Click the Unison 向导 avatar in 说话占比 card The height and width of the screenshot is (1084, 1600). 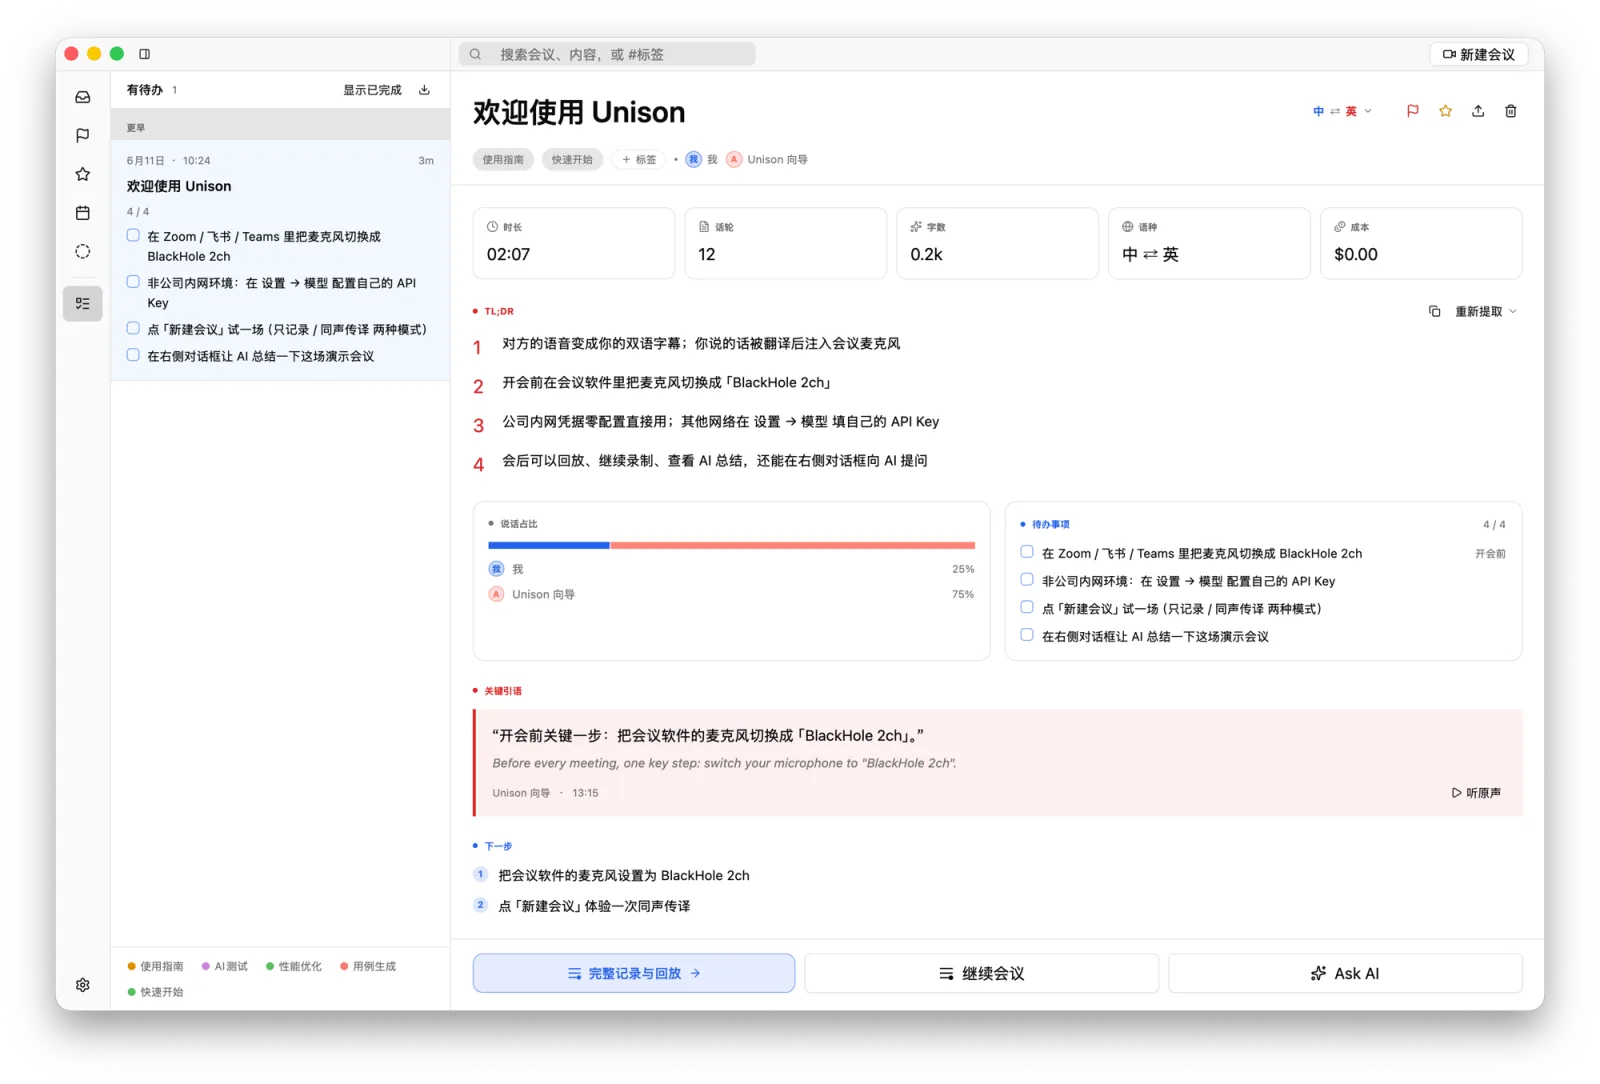tap(496, 594)
